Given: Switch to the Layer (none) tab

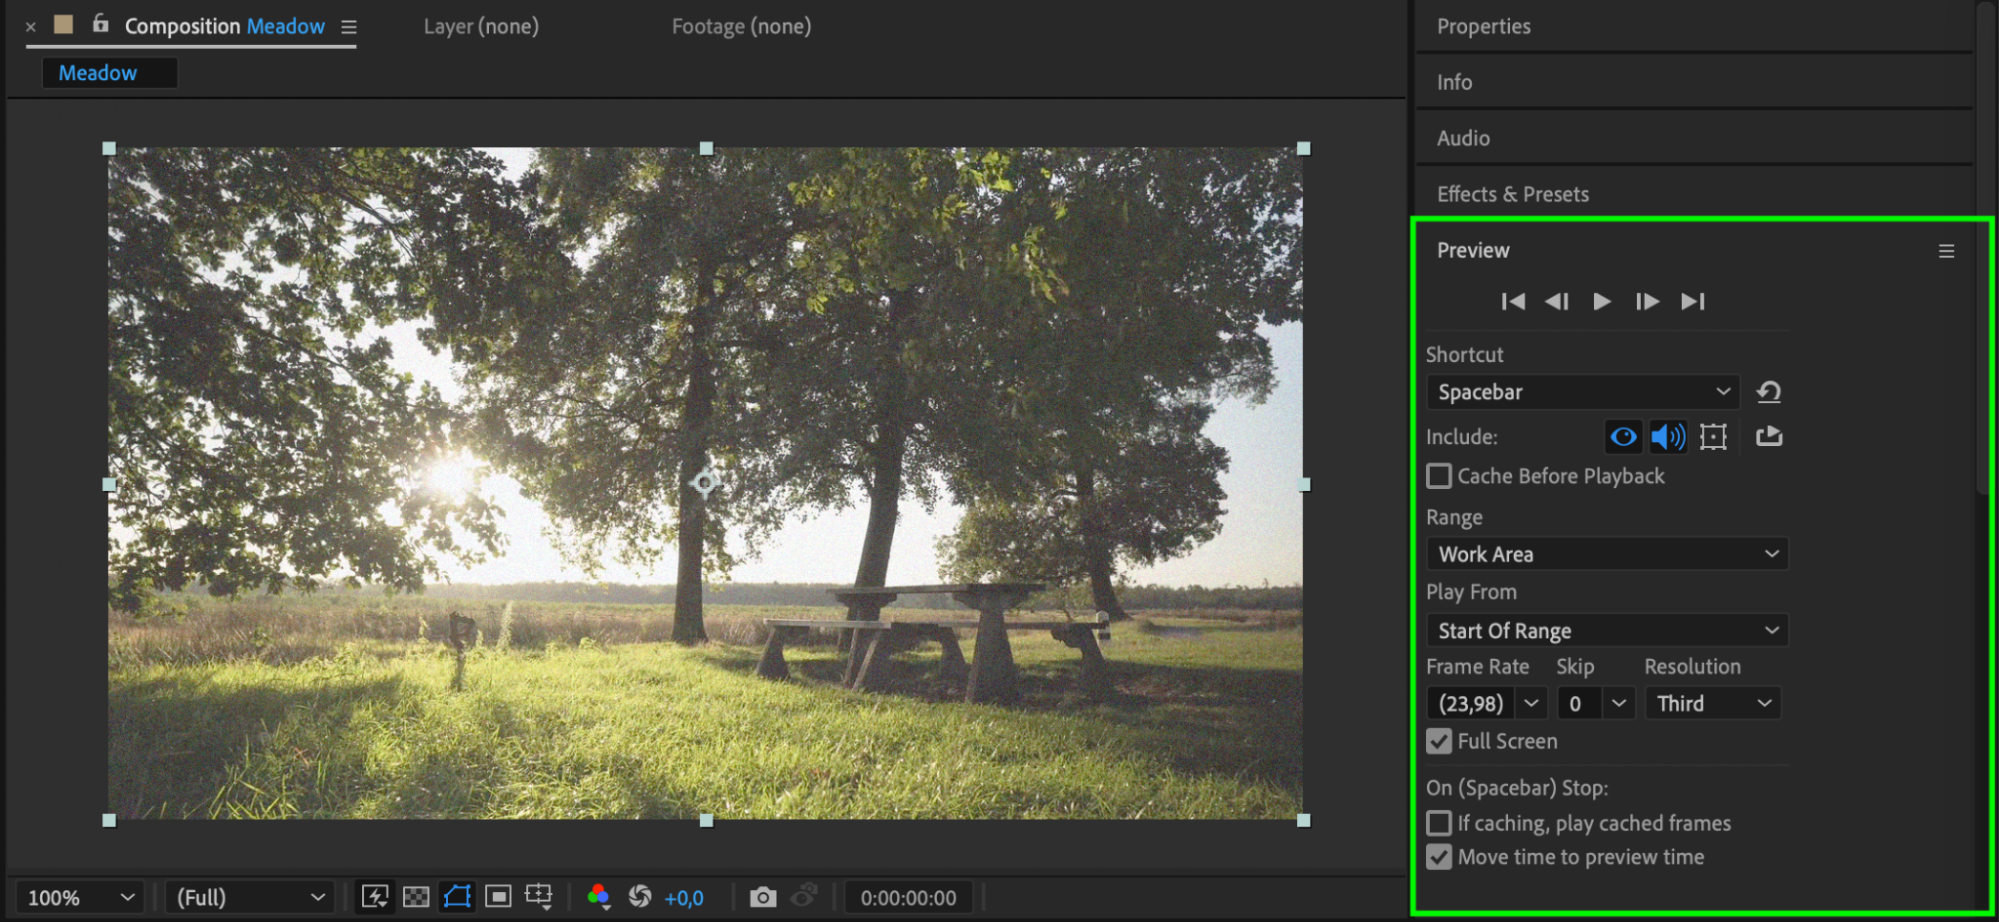Looking at the screenshot, I should pos(481,26).
